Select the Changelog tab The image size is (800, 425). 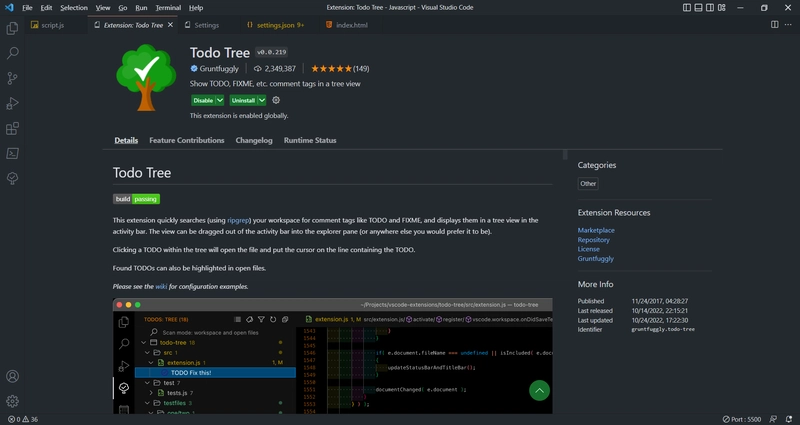254,140
